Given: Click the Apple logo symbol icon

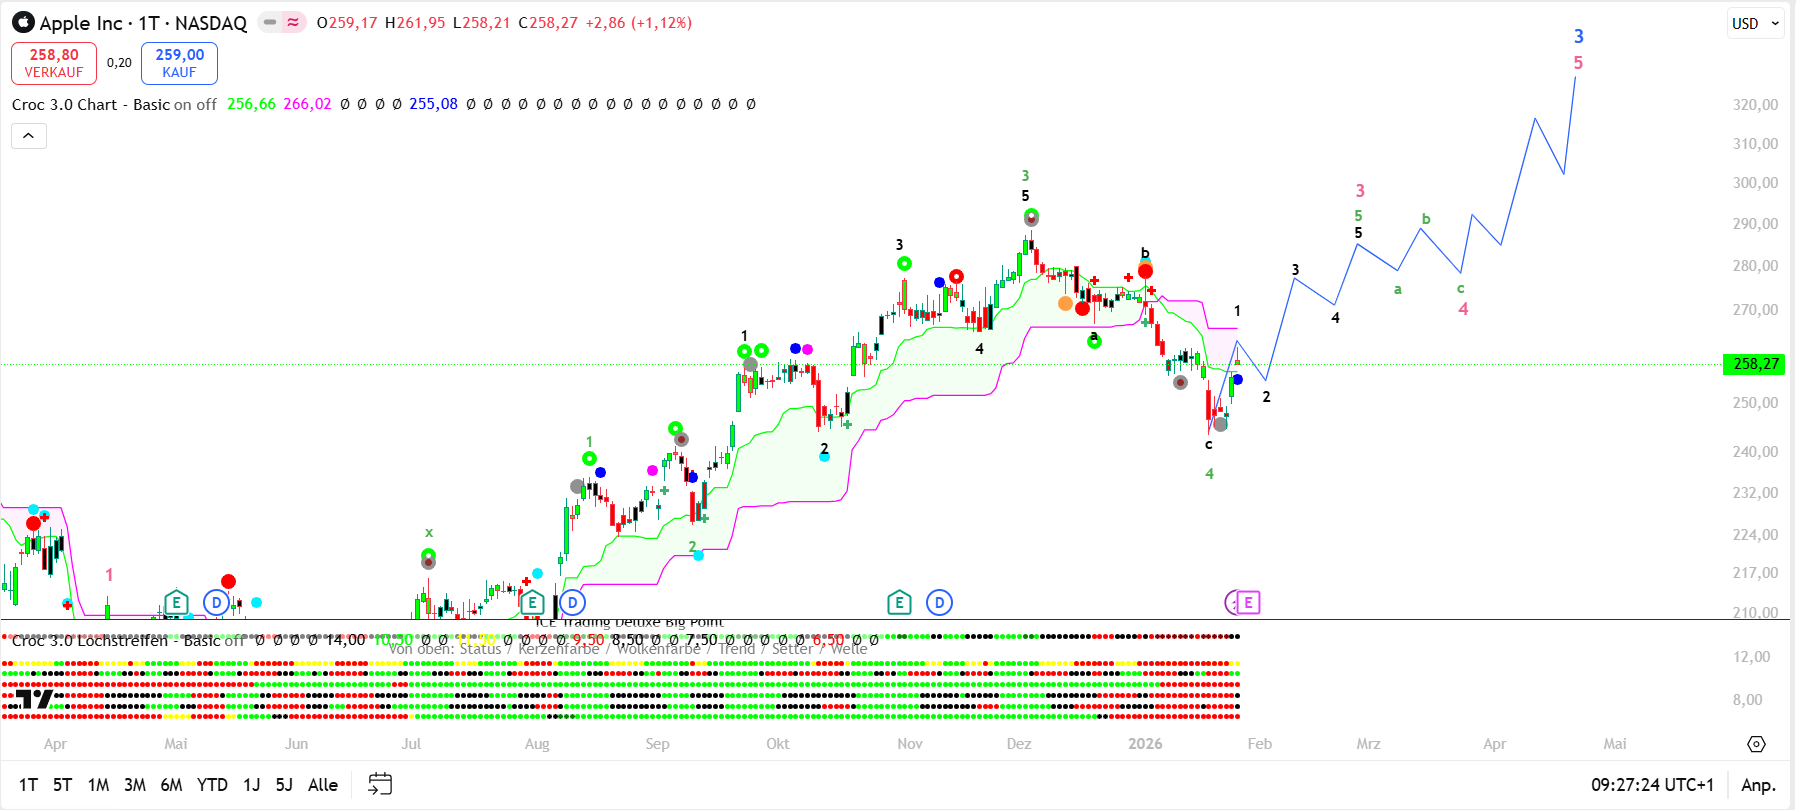Looking at the screenshot, I should click(23, 23).
